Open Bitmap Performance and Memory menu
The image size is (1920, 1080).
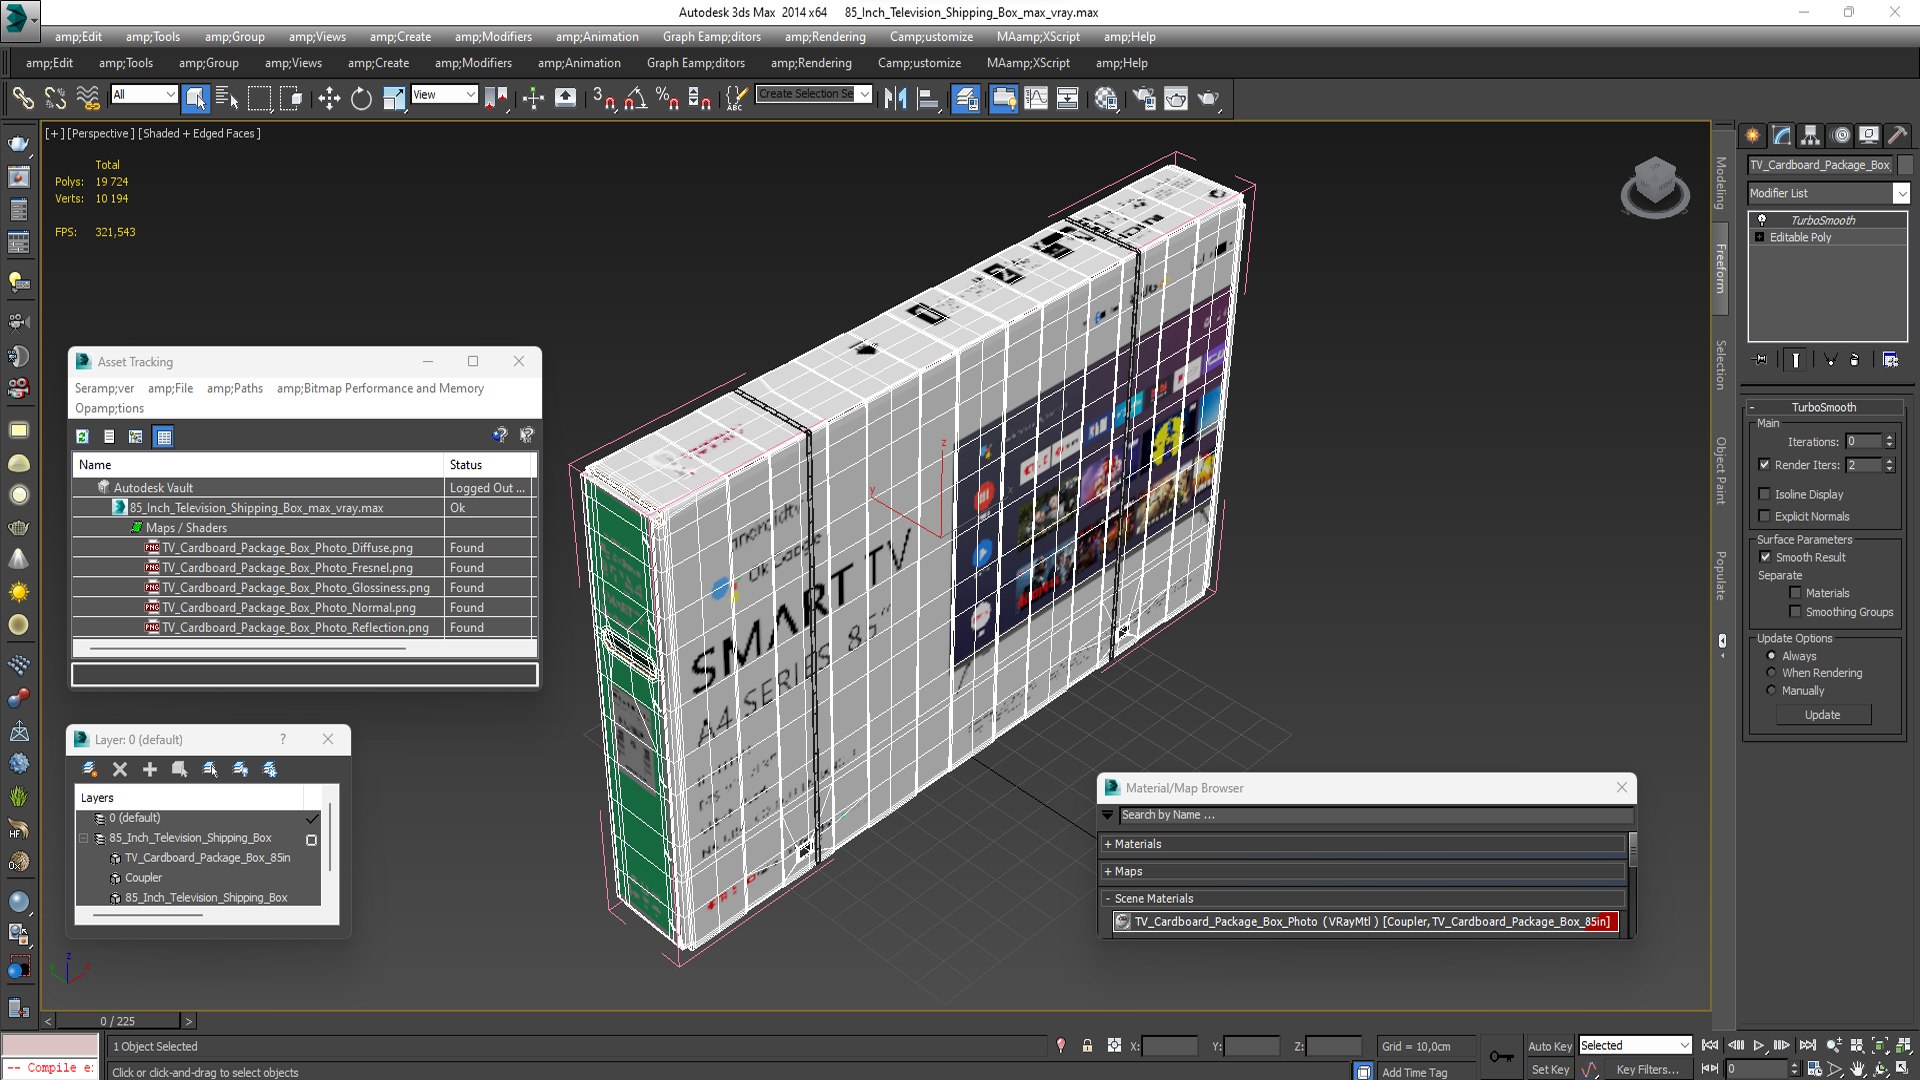[380, 388]
